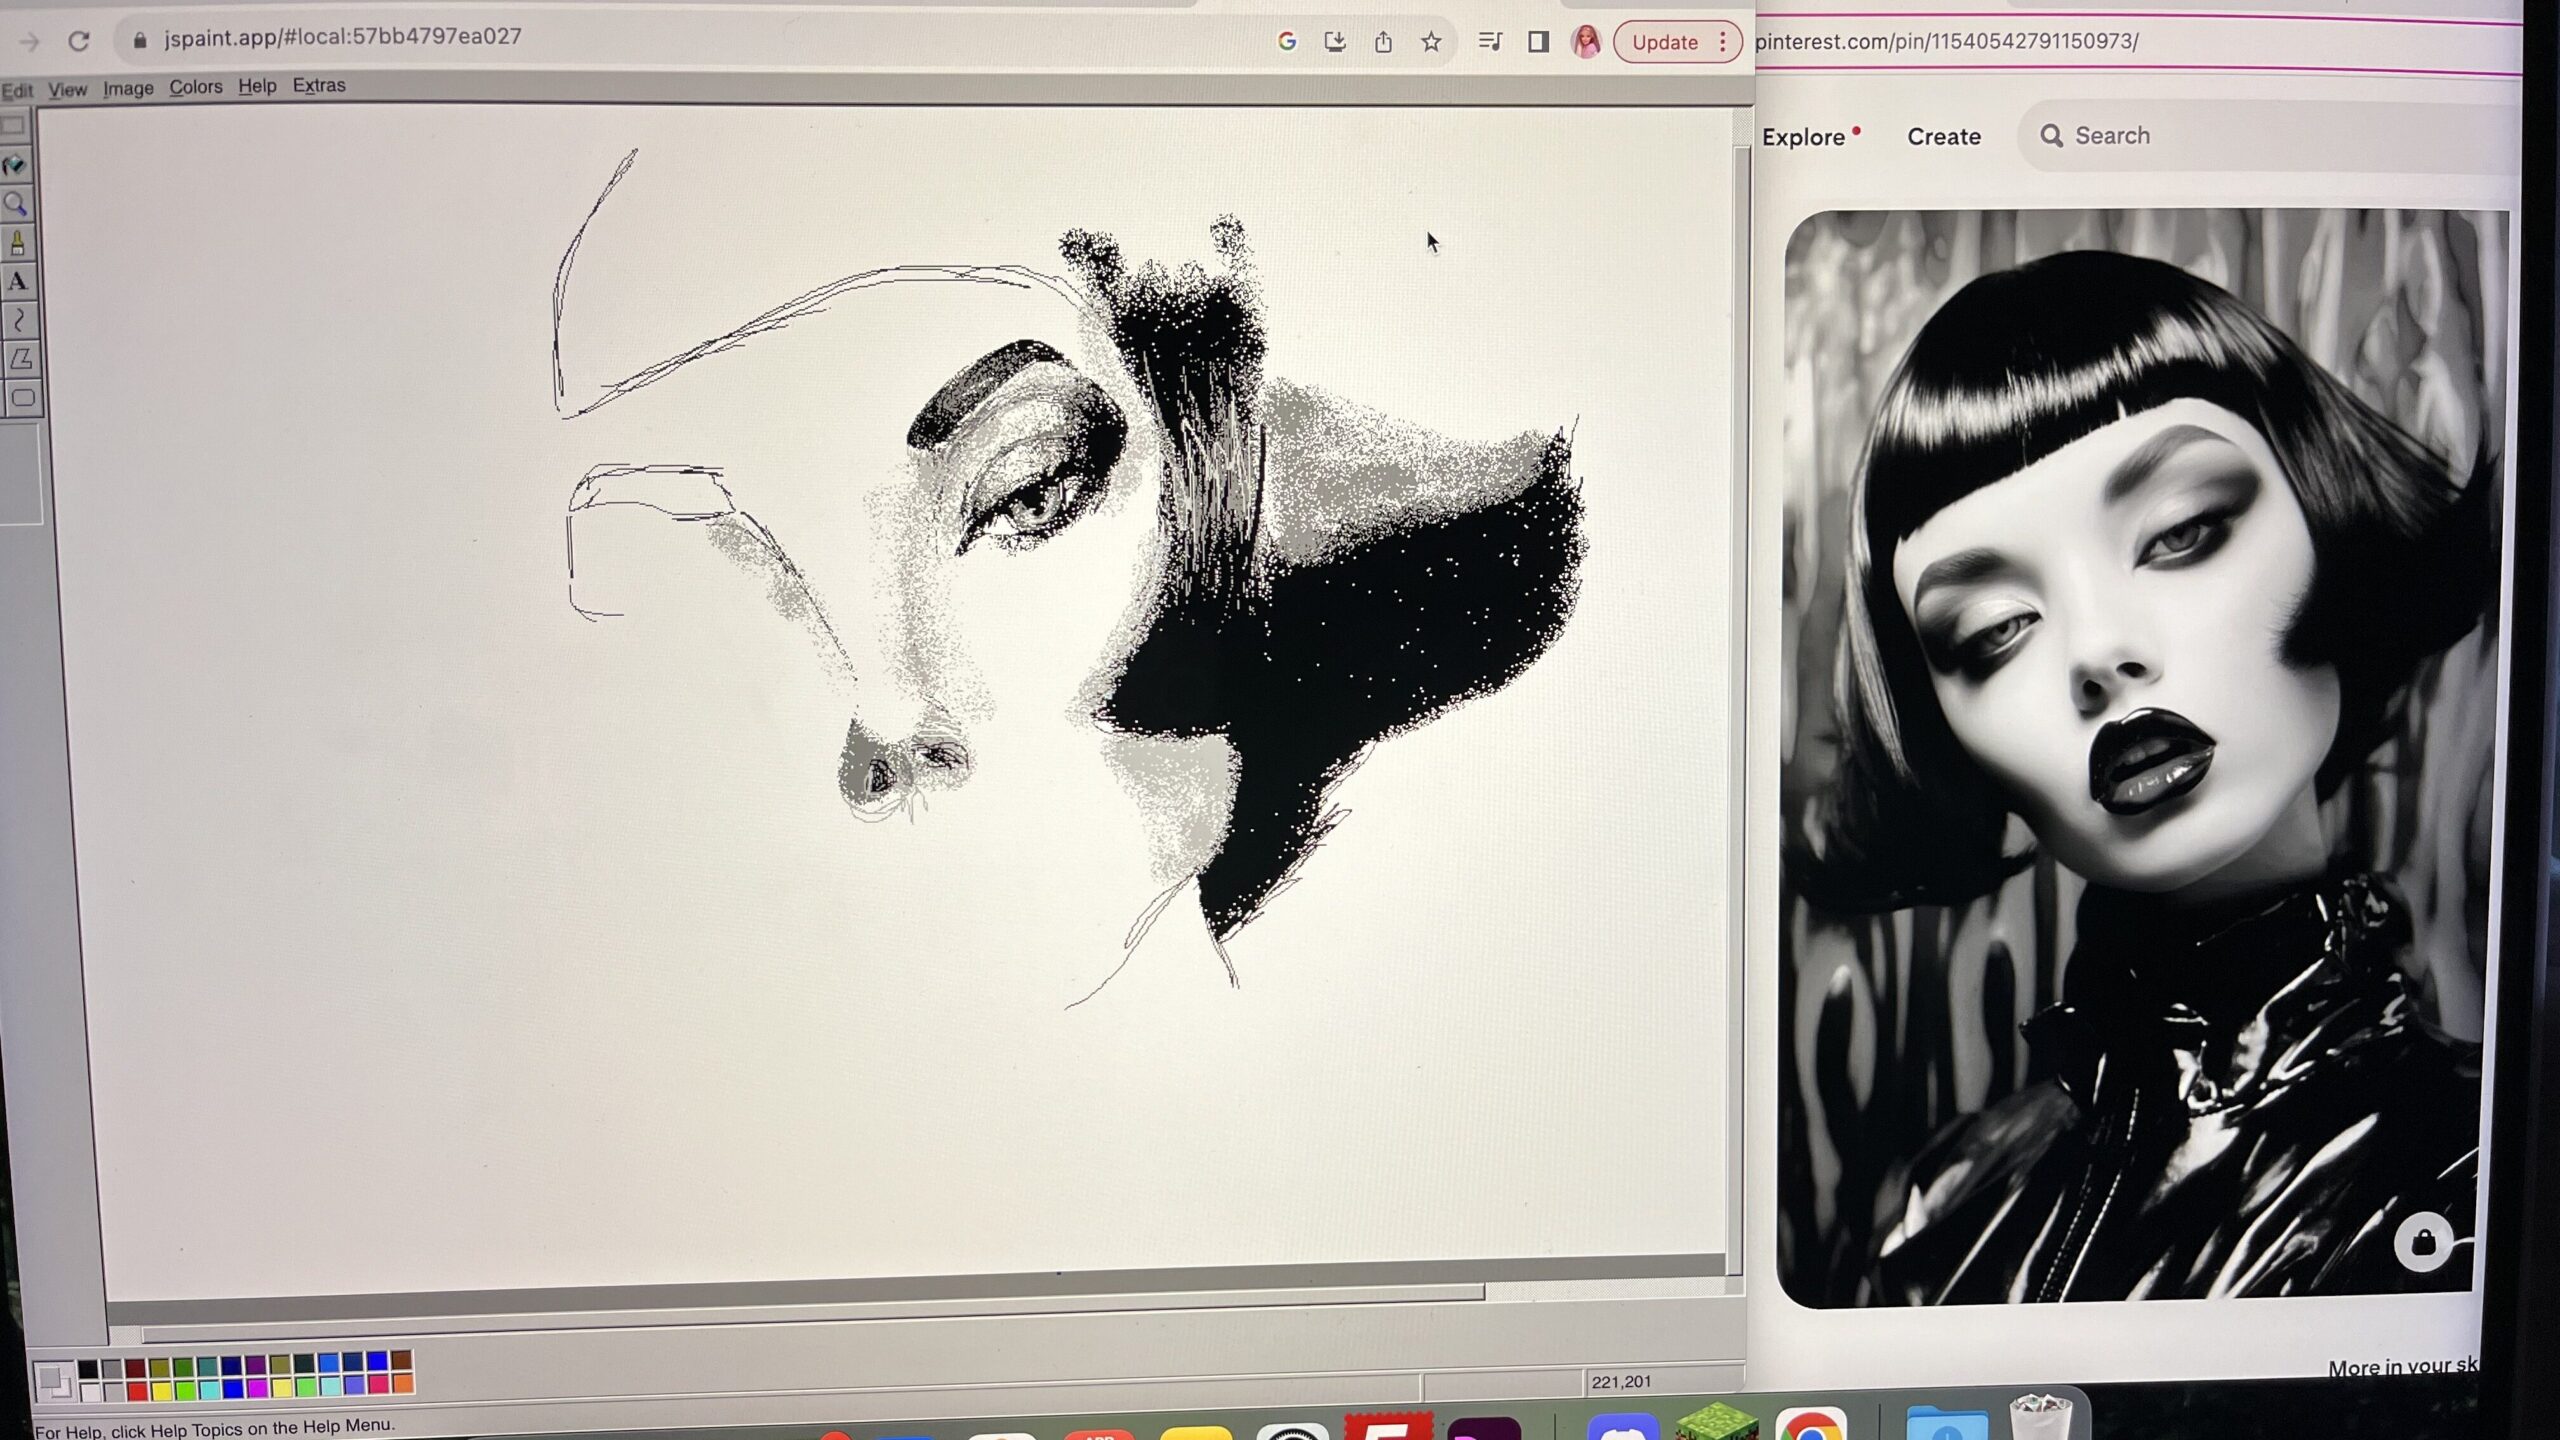This screenshot has width=2560, height=1440.
Task: Select the Polygon tool
Action: click(21, 358)
